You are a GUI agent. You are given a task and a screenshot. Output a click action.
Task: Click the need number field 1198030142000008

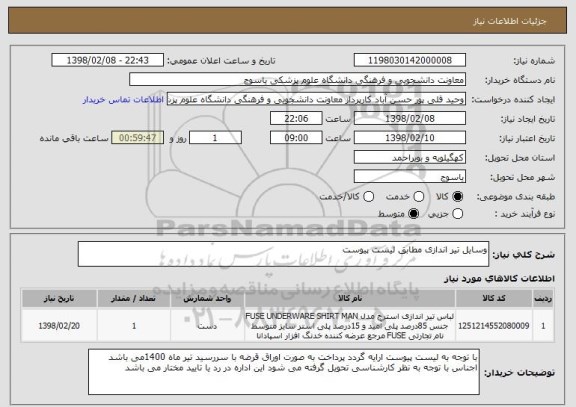coord(410,60)
